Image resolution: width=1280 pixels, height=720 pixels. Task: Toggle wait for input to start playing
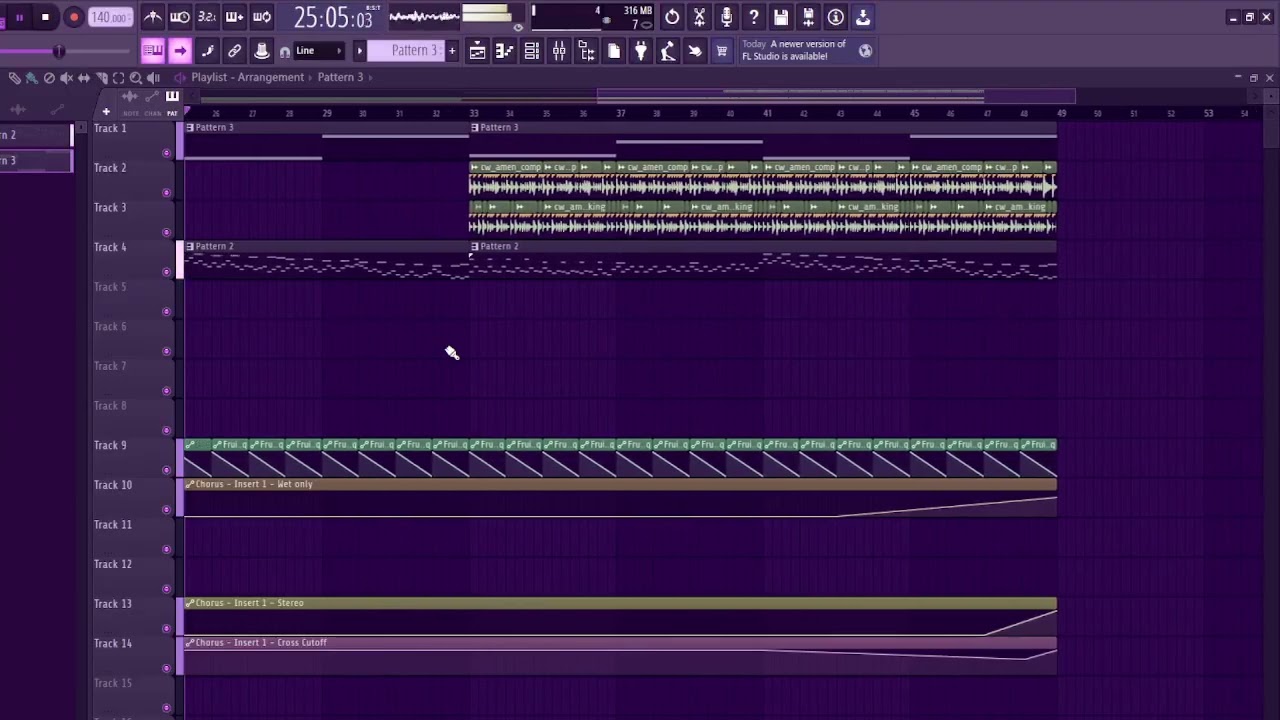(x=180, y=17)
